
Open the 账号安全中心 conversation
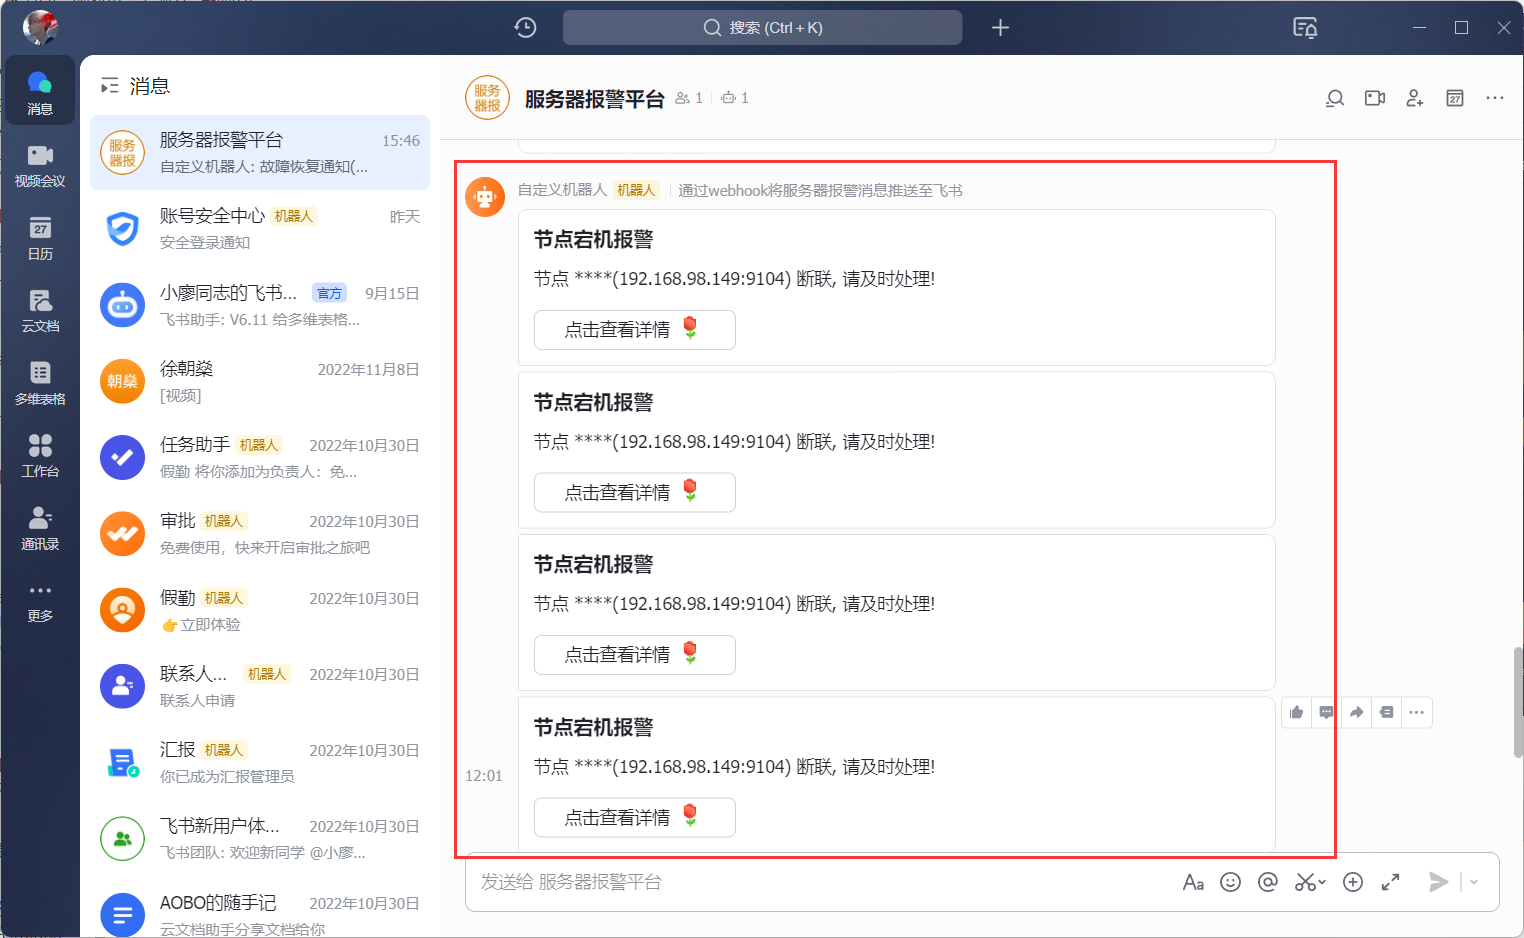tap(260, 228)
